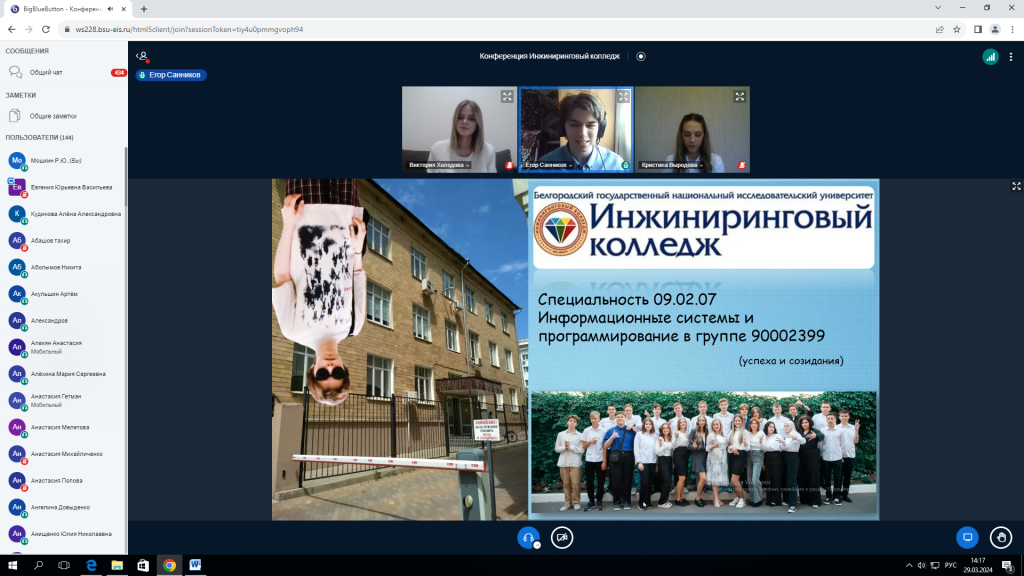Click the Егор Санников talking indicator

coord(171,75)
